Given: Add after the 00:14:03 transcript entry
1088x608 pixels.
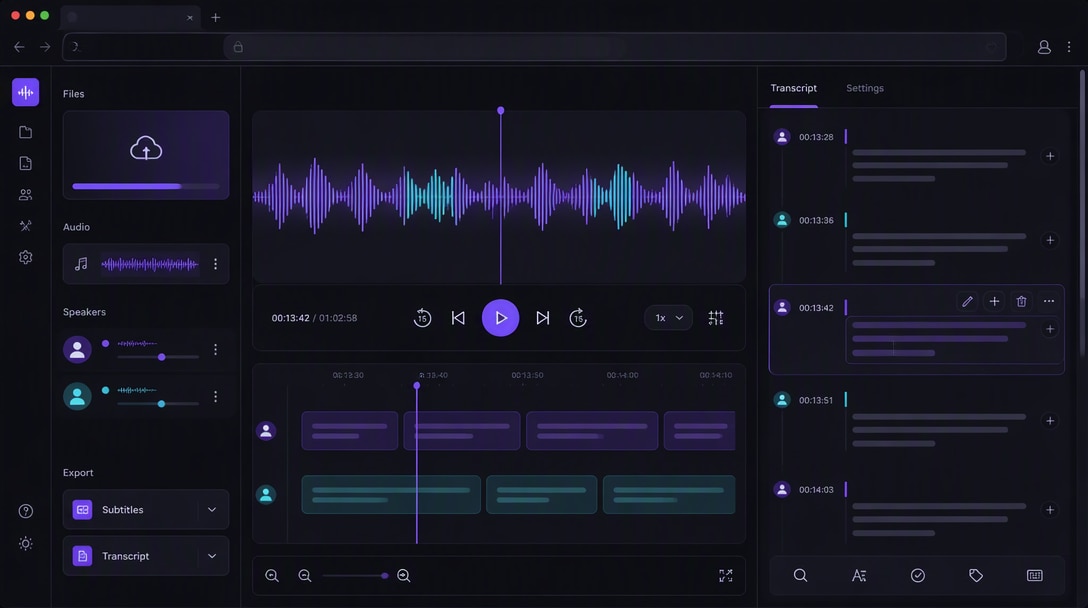Looking at the screenshot, I should [1050, 510].
